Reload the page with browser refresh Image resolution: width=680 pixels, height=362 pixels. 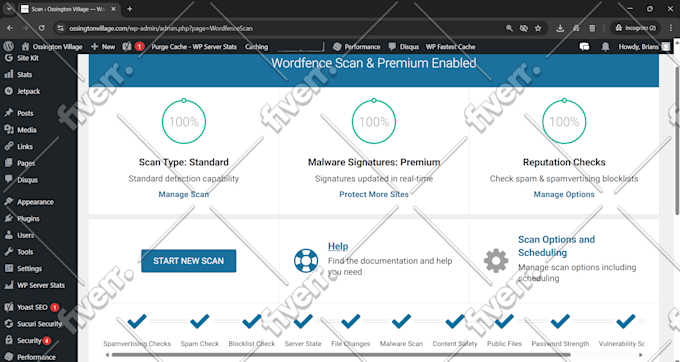[42, 28]
